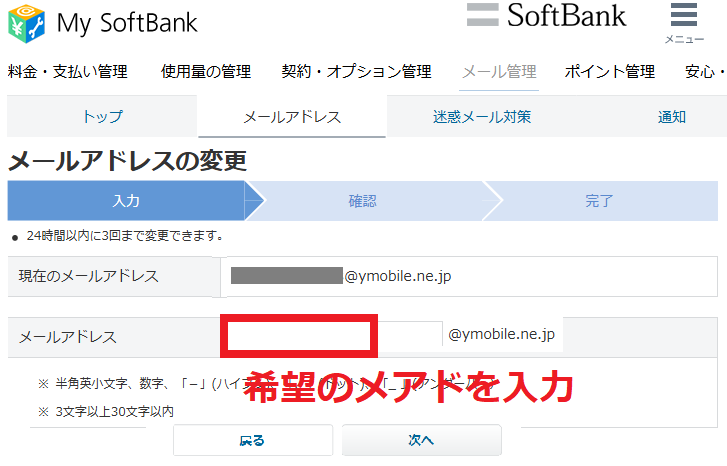Open the hamburger メニュー icon
Viewport: 727px width, 466px height.
click(684, 23)
